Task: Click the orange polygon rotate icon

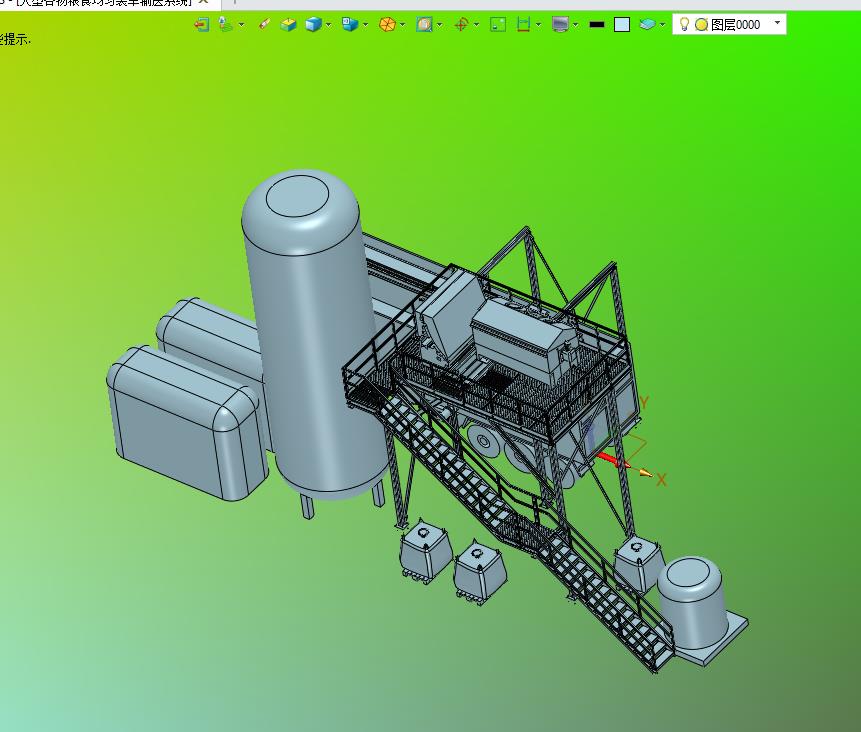Action: 387,25
